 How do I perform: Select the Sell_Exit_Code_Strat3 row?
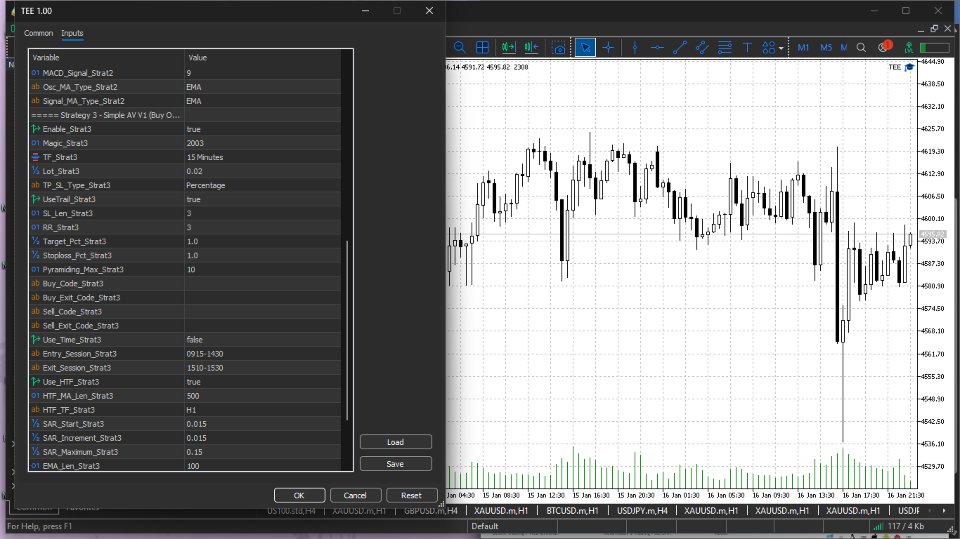(185, 325)
